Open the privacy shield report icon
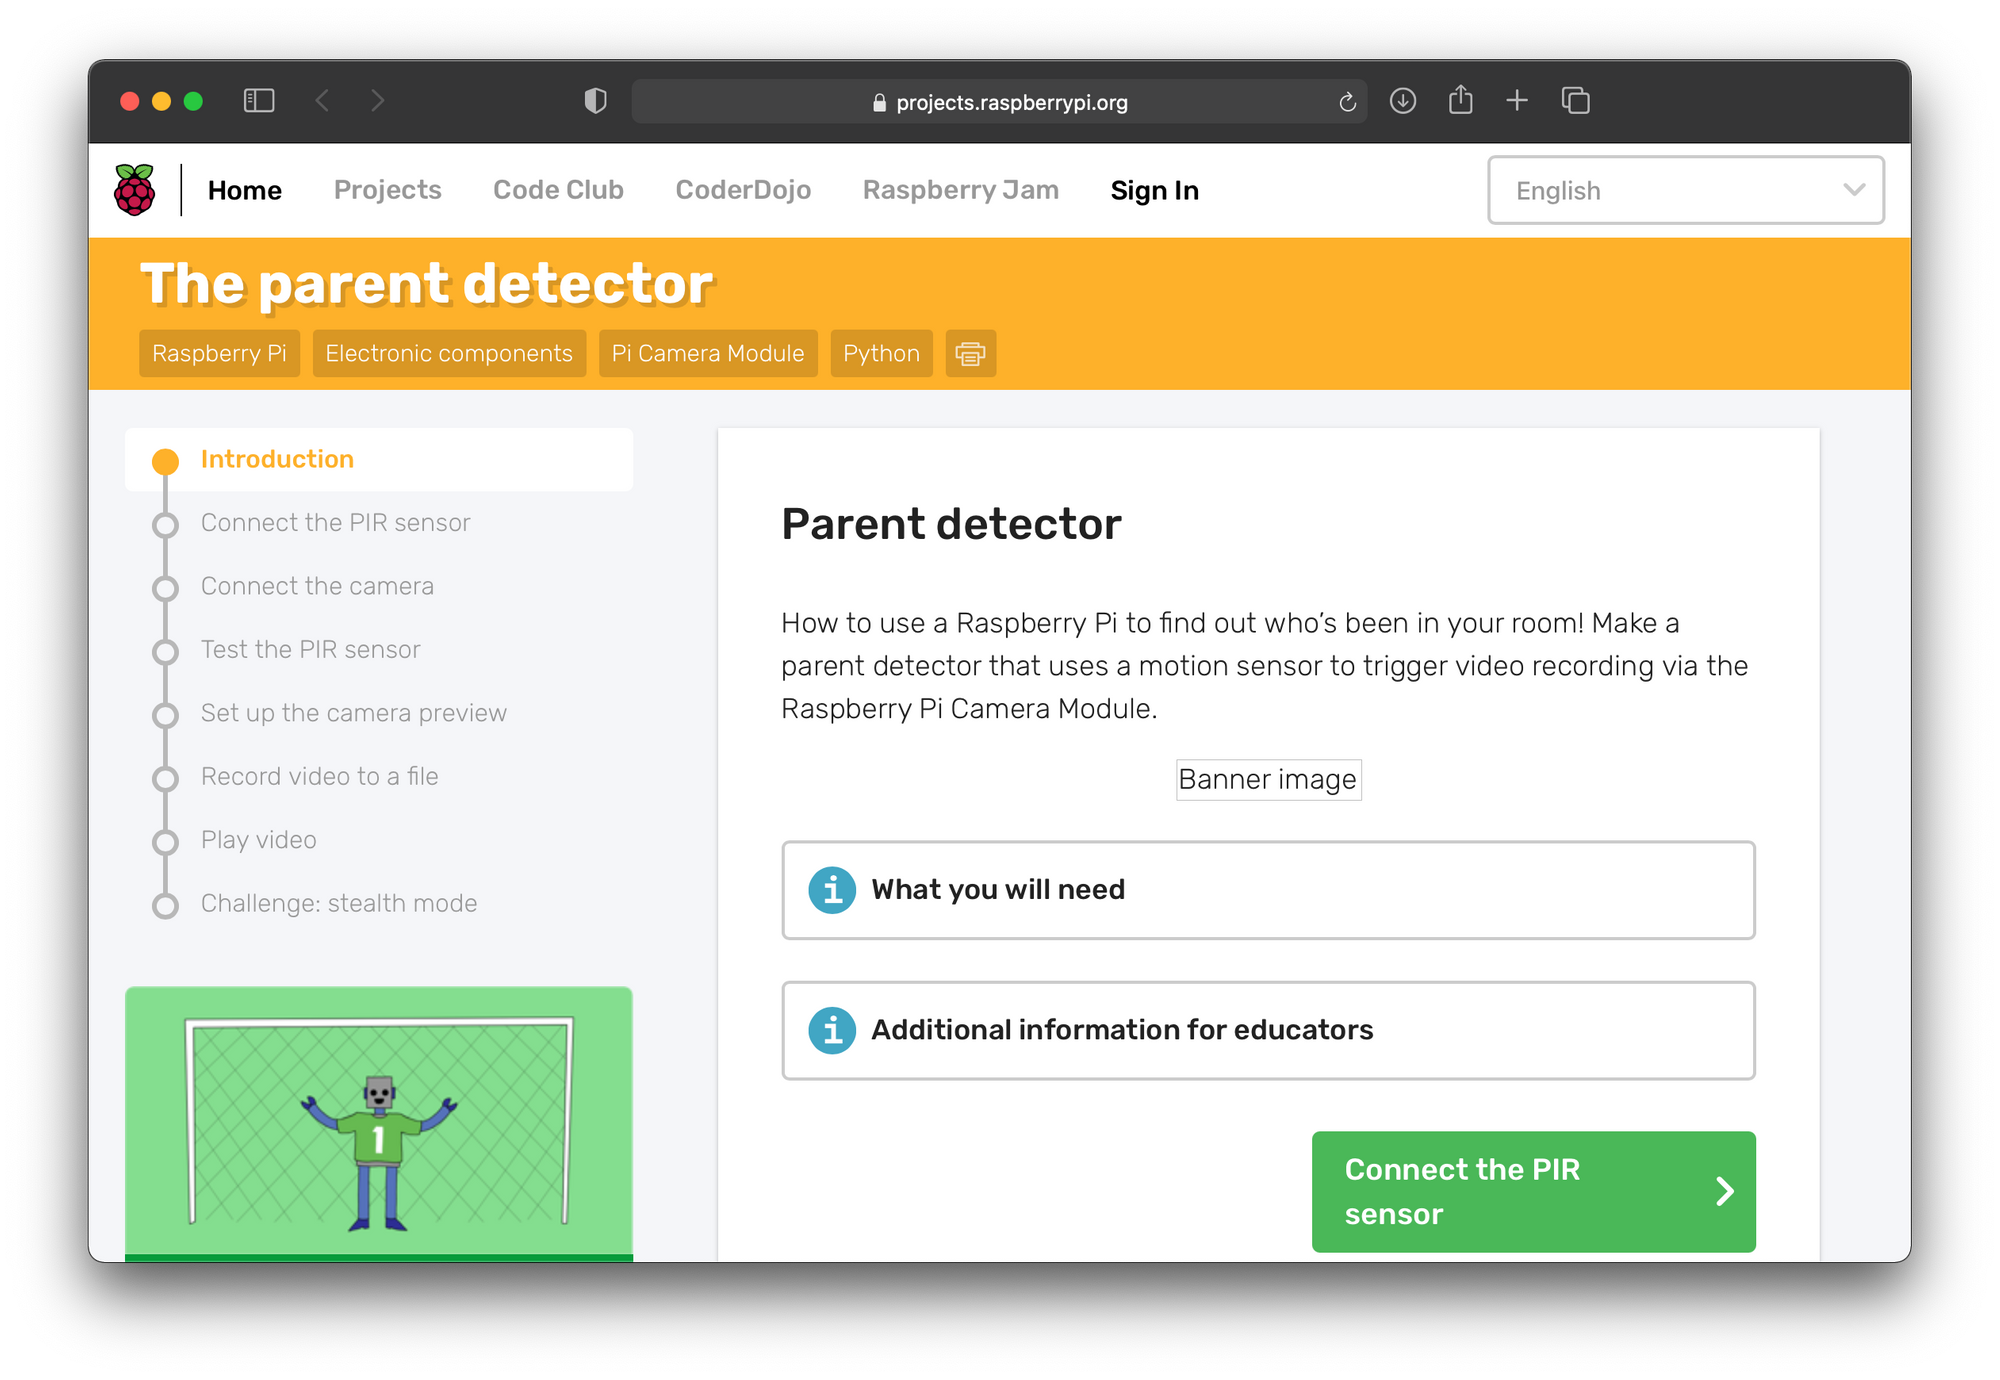This screenshot has width=2000, height=1380. pyautogui.click(x=596, y=101)
